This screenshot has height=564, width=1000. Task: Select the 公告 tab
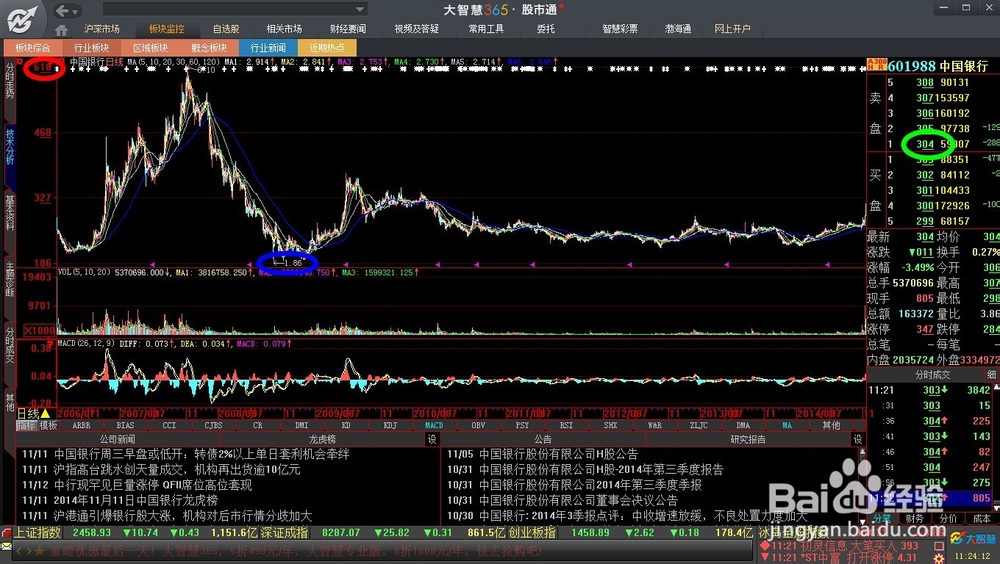pos(543,440)
